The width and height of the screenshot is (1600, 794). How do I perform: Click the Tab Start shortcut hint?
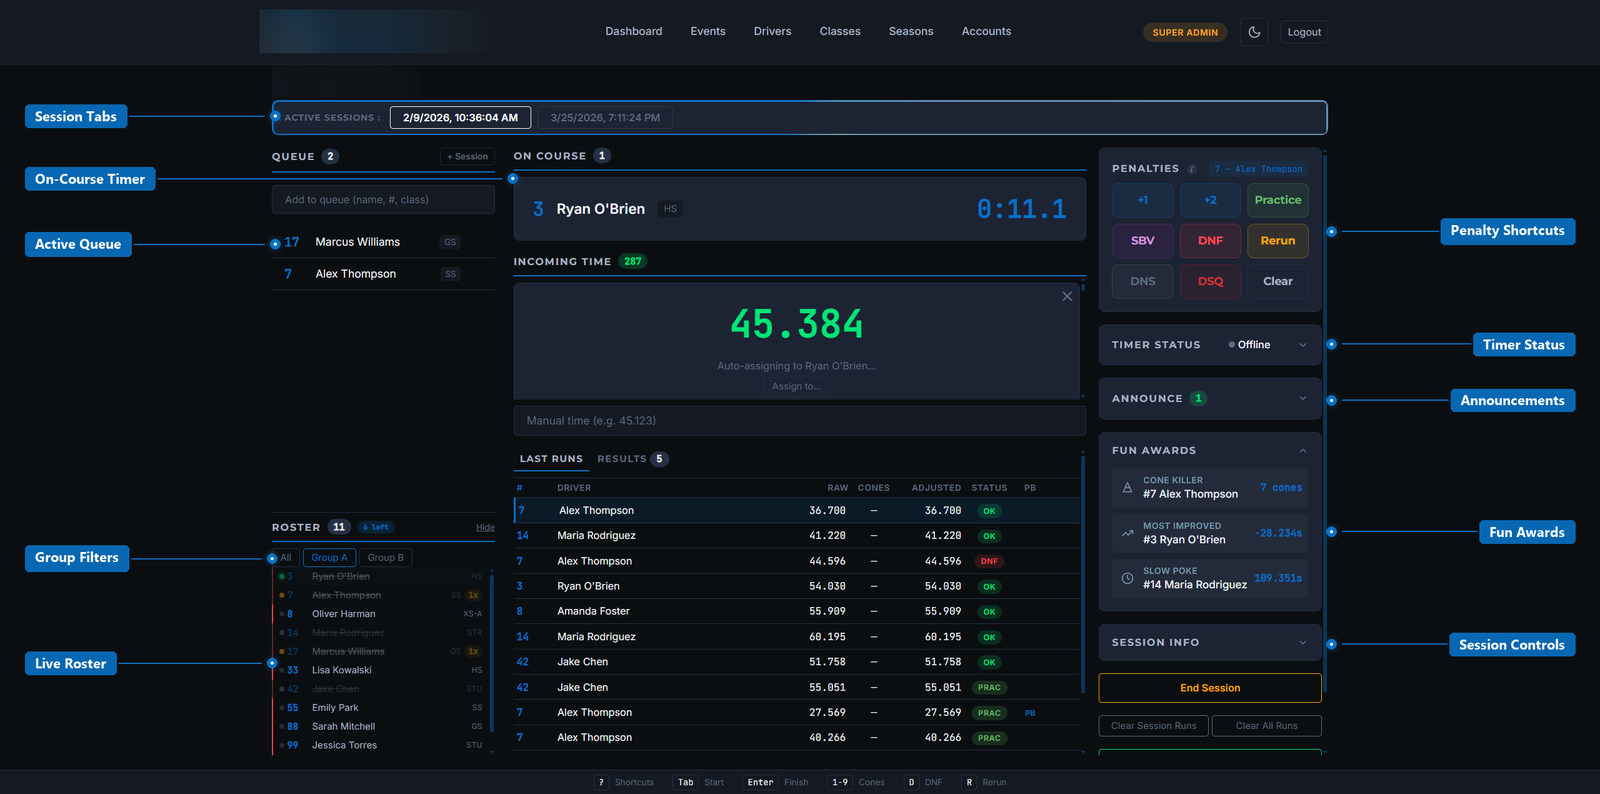pyautogui.click(x=700, y=782)
